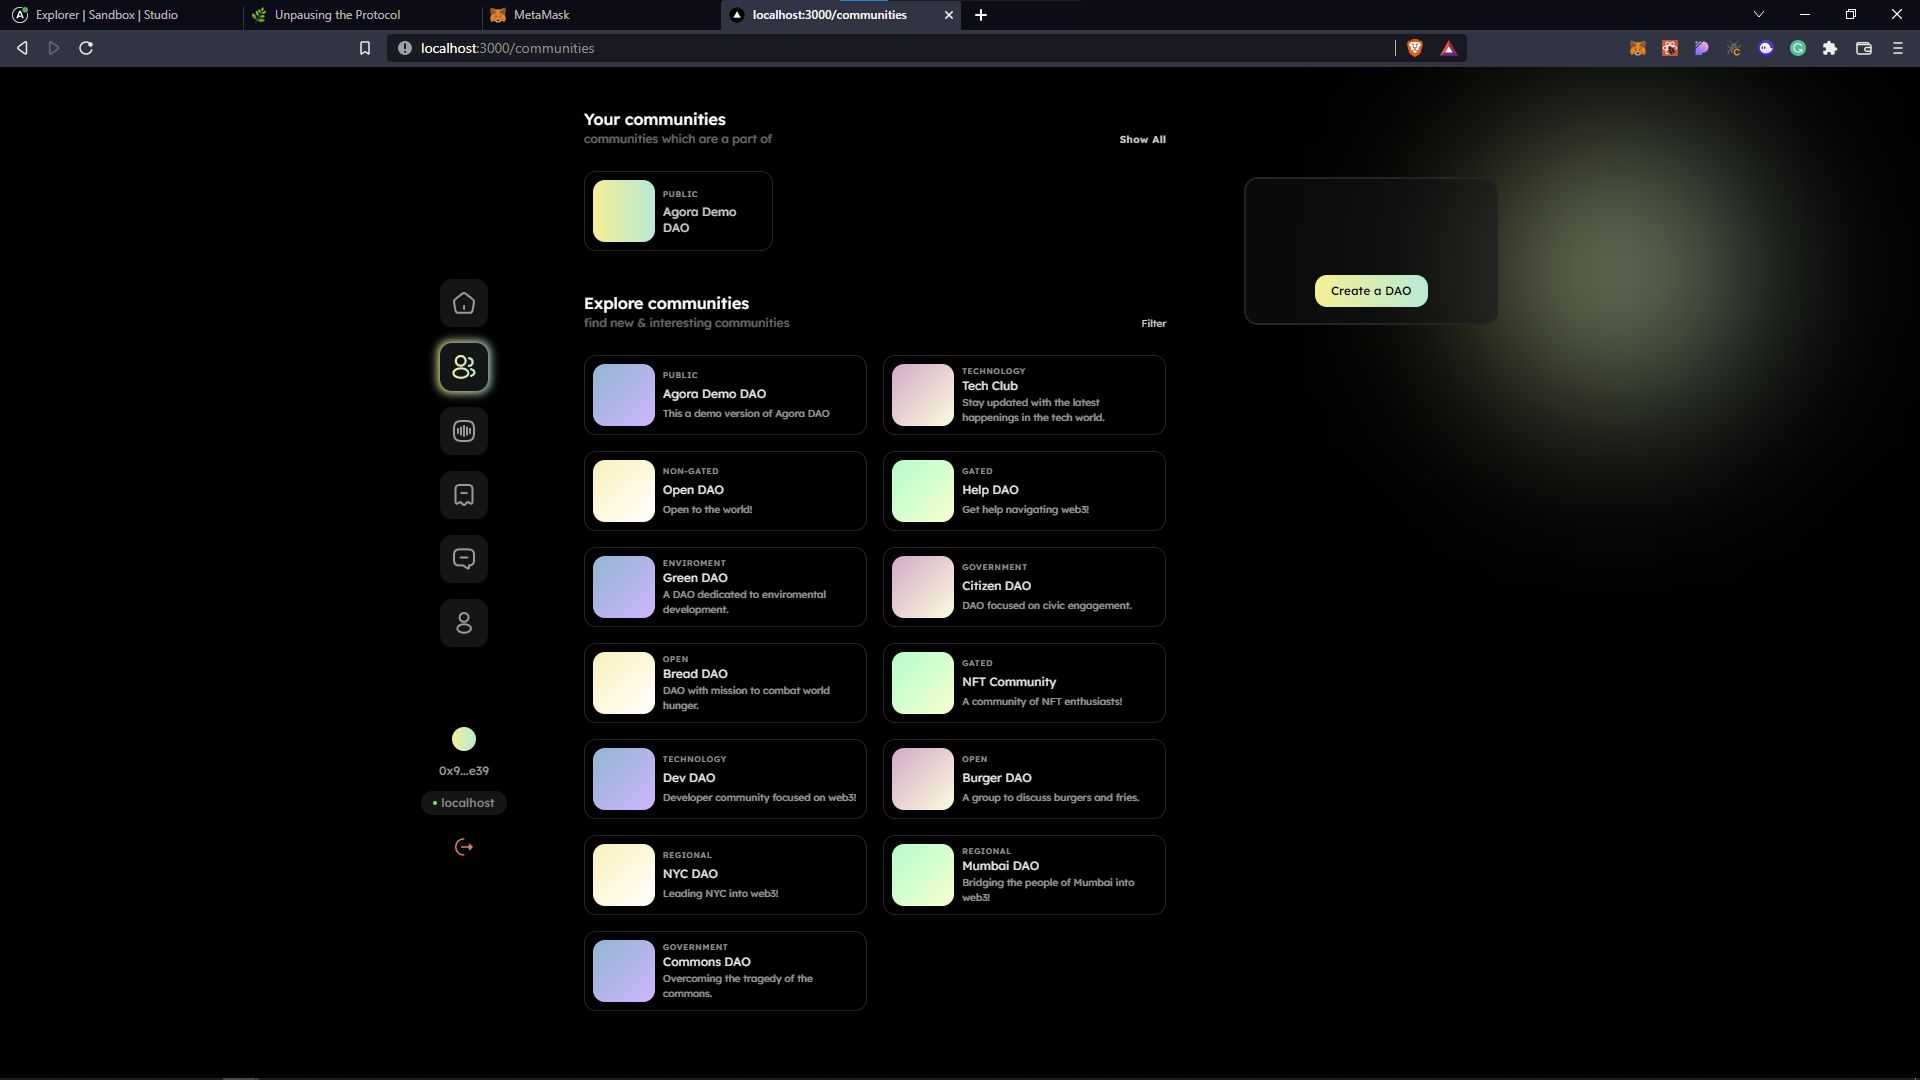
Task: Click the red logout icon
Action: pos(463,847)
